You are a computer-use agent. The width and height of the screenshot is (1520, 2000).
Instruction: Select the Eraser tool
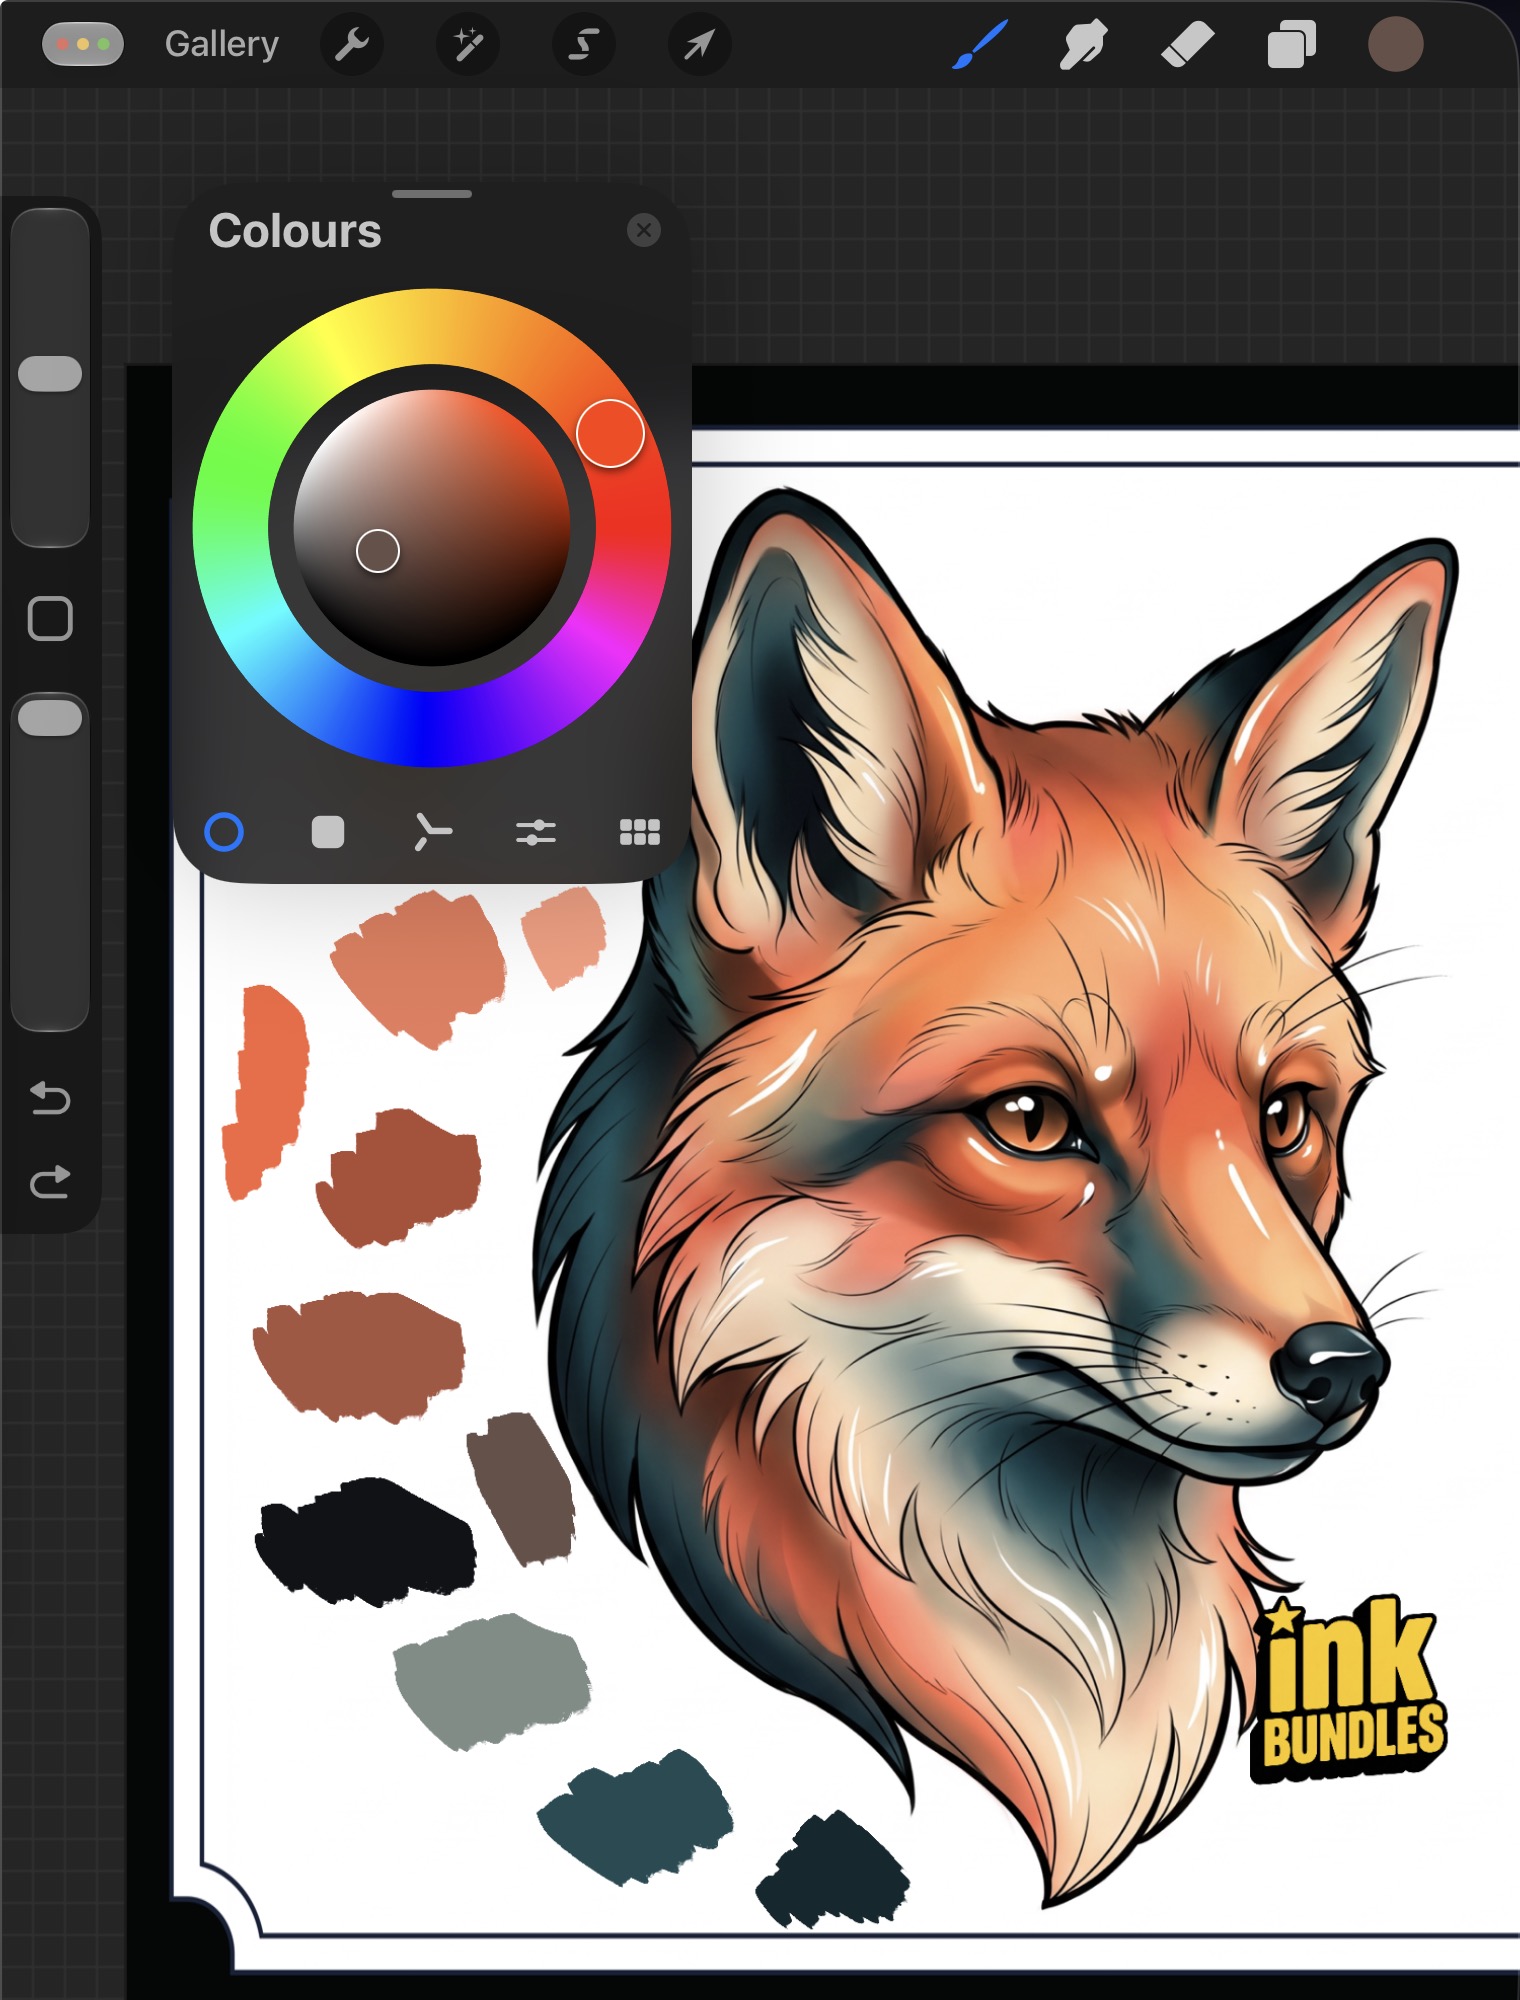tap(1187, 44)
